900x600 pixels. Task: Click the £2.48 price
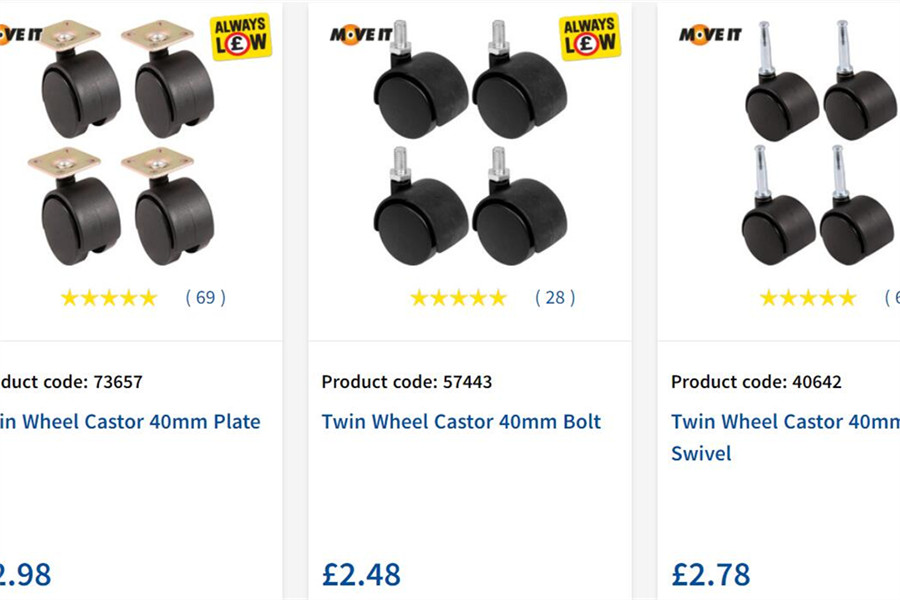click(361, 574)
